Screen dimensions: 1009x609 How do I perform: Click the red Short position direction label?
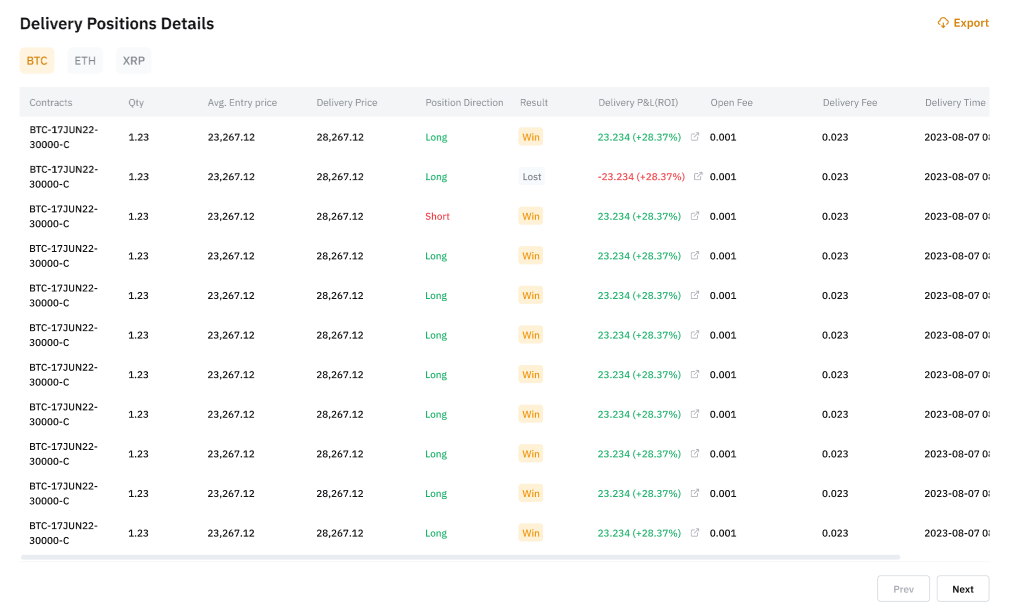tap(437, 216)
